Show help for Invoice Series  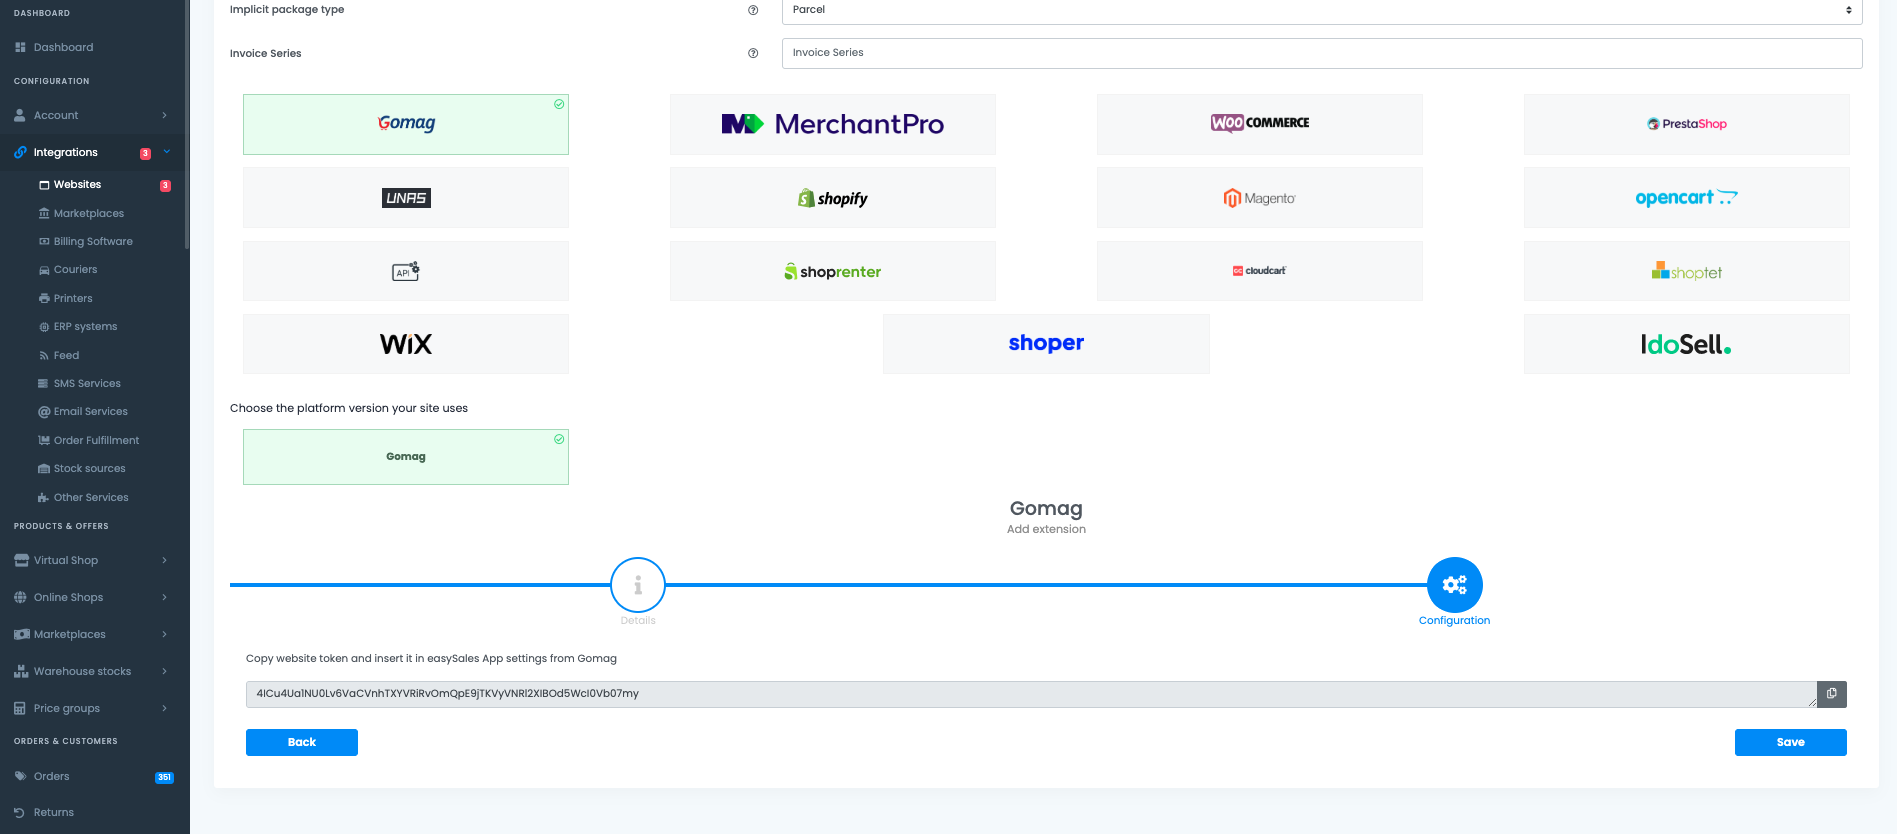point(753,53)
